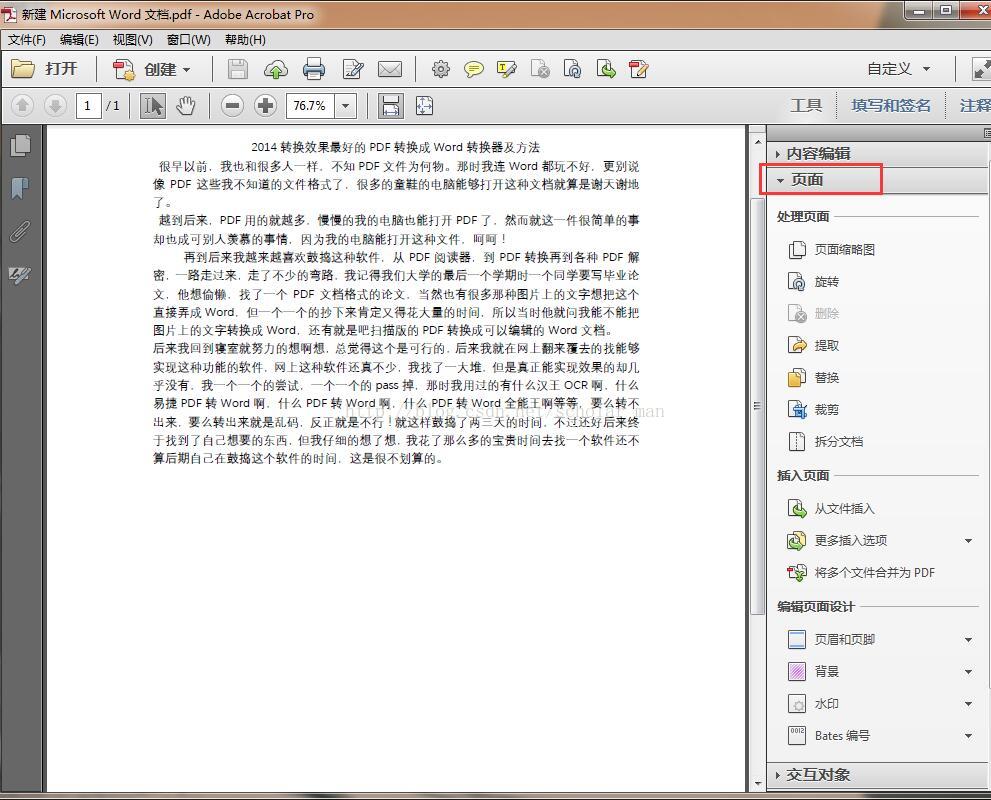Click the 76.7% zoom value field

click(310, 106)
